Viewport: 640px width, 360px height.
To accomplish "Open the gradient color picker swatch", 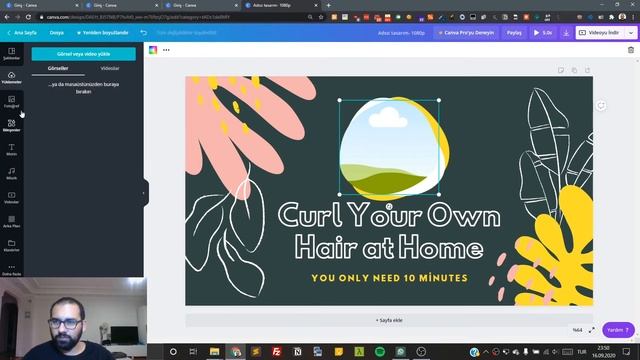I will (153, 50).
